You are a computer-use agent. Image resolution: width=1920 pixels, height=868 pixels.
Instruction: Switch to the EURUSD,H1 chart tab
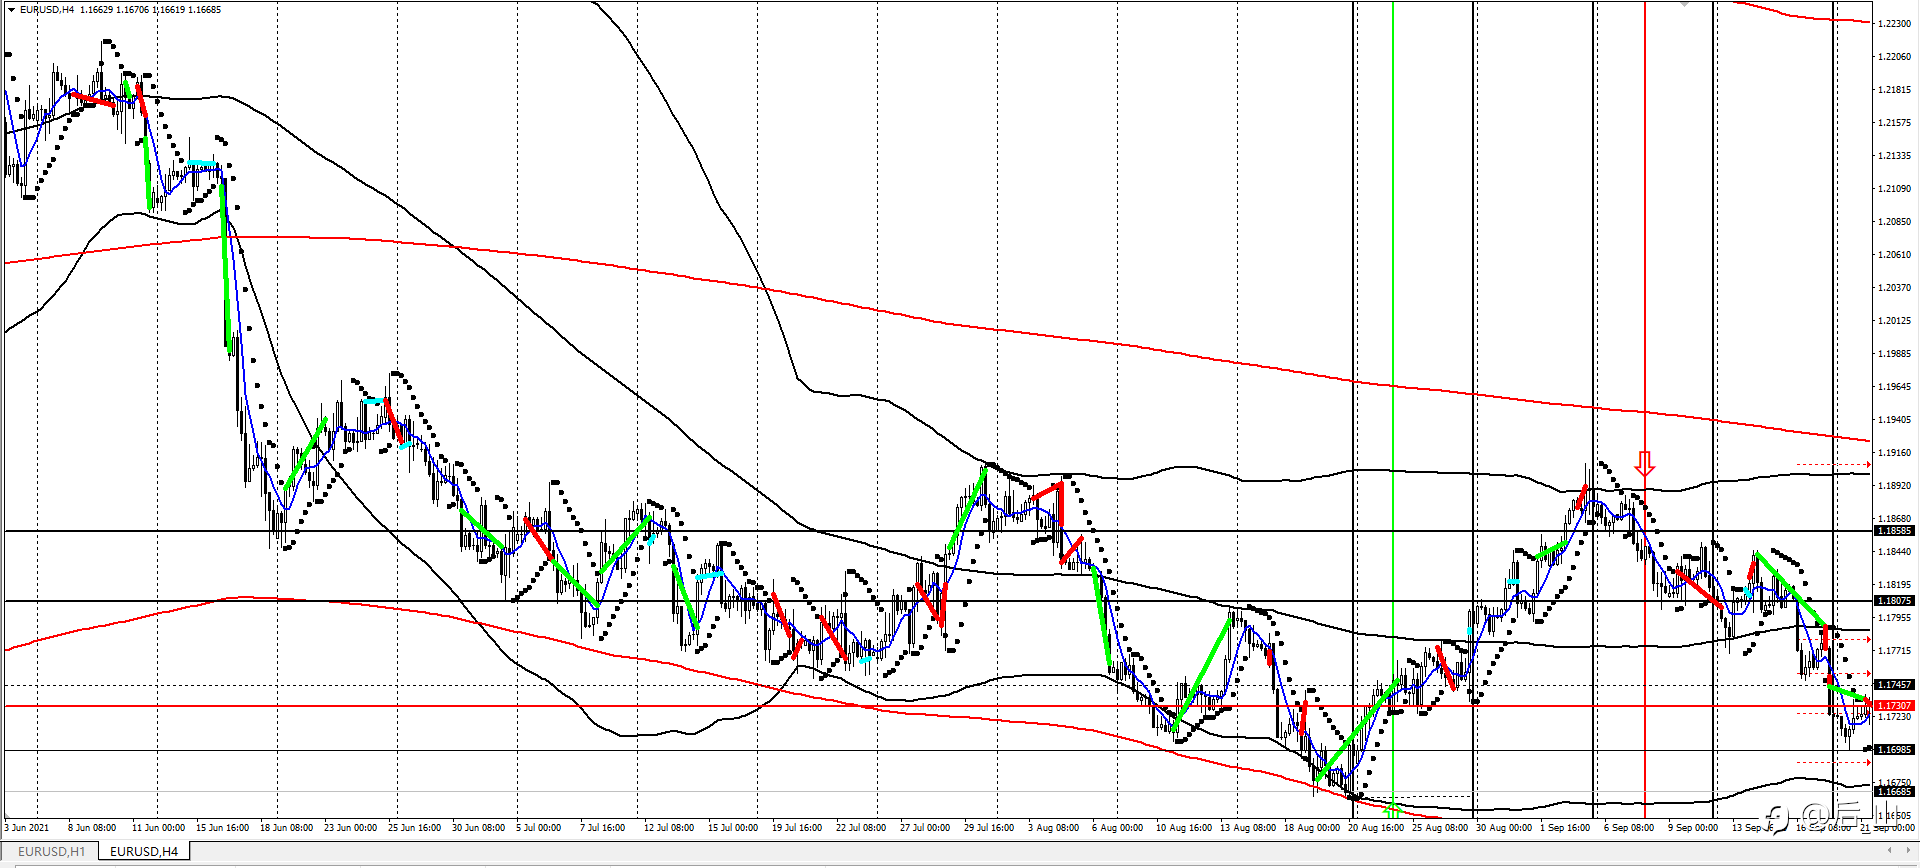51,851
